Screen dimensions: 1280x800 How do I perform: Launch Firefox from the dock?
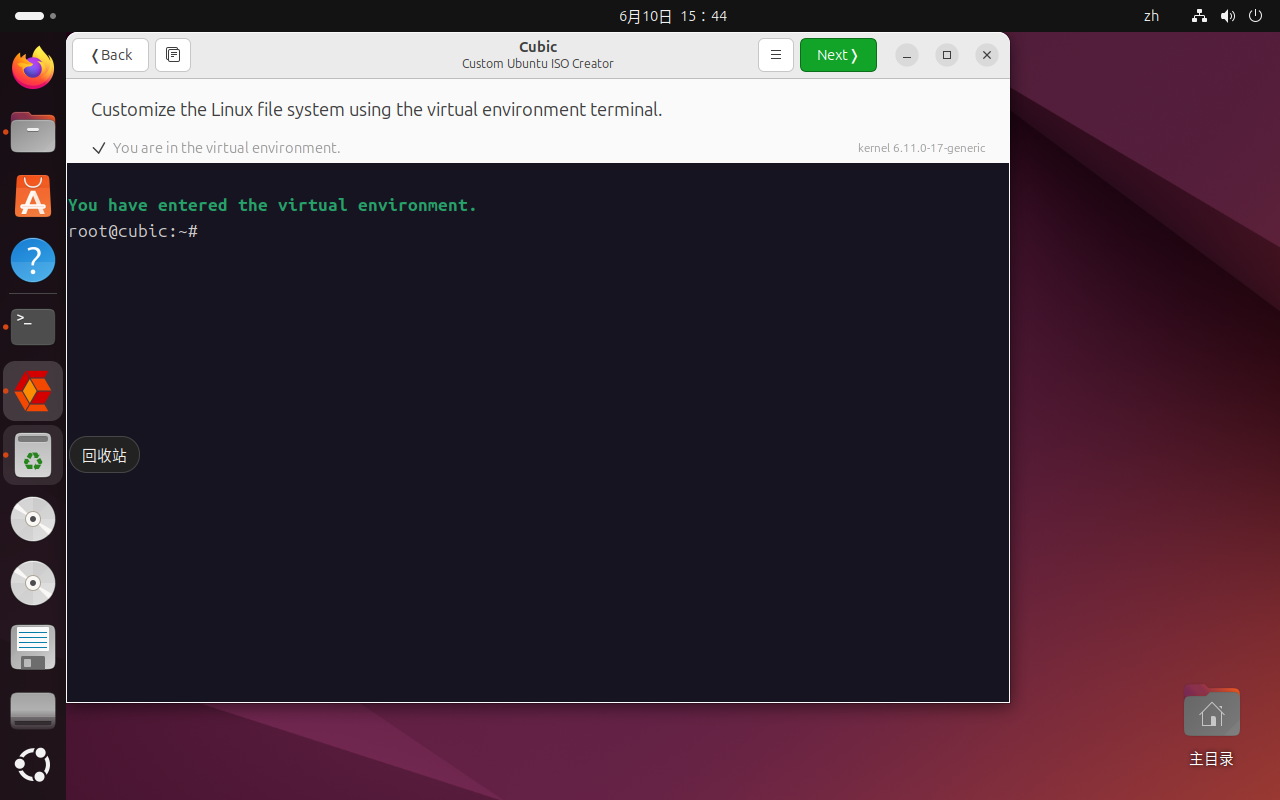33,69
